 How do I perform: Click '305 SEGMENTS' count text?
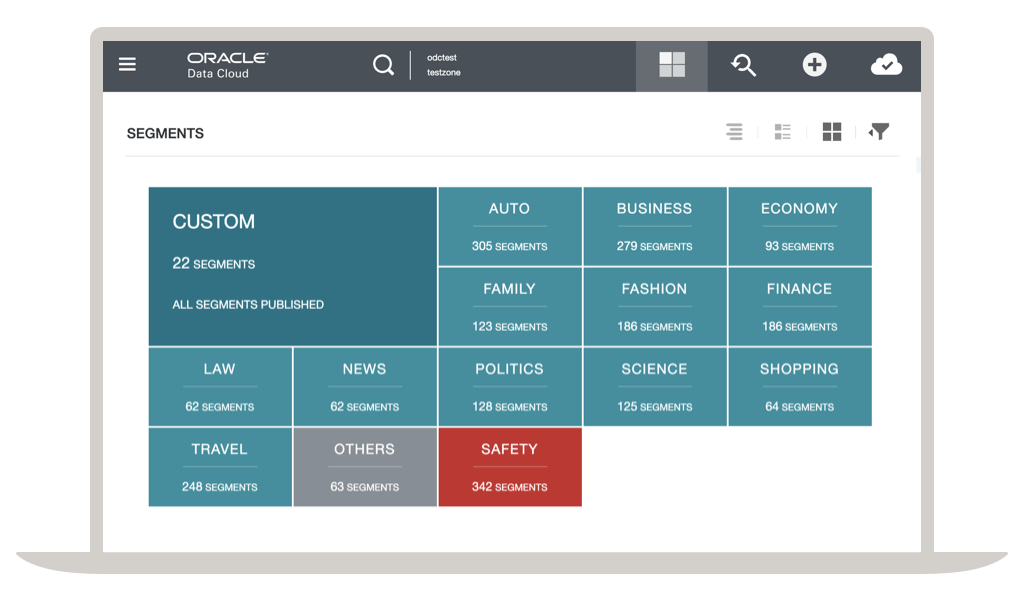coord(509,246)
